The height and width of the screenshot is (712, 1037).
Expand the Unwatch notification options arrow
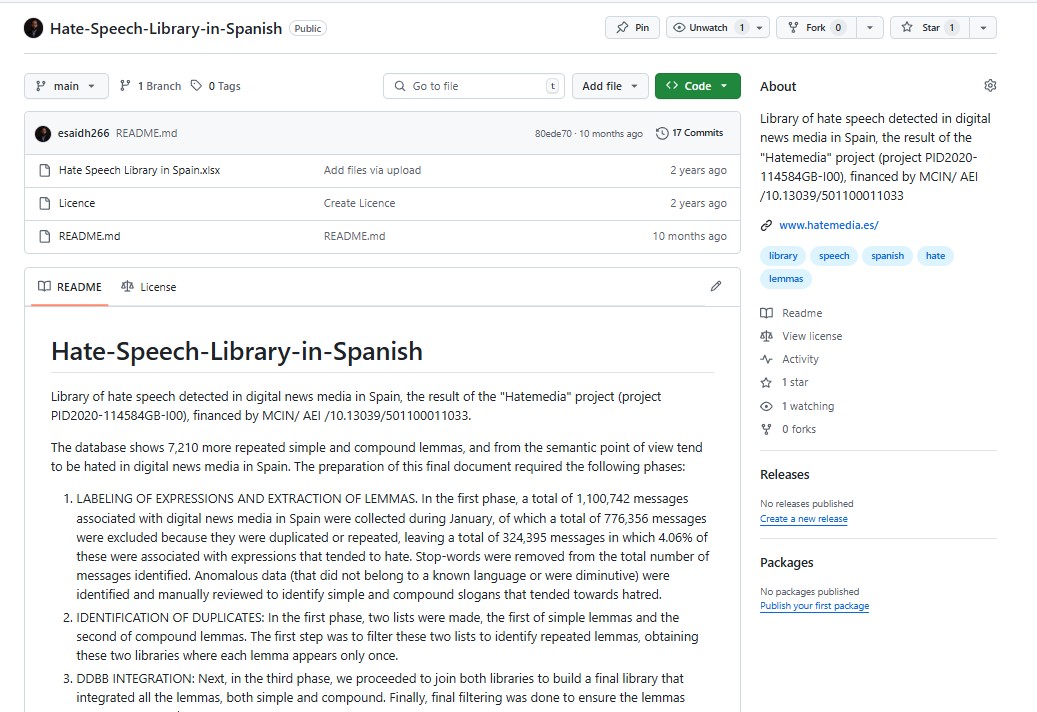click(760, 28)
